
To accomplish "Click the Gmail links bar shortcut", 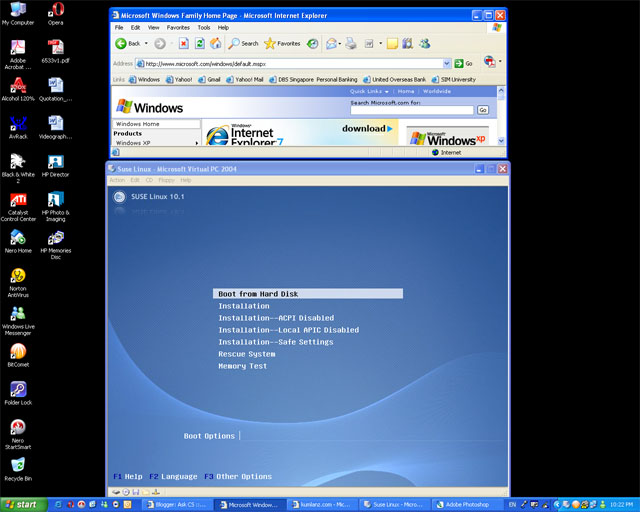I will tap(209, 79).
